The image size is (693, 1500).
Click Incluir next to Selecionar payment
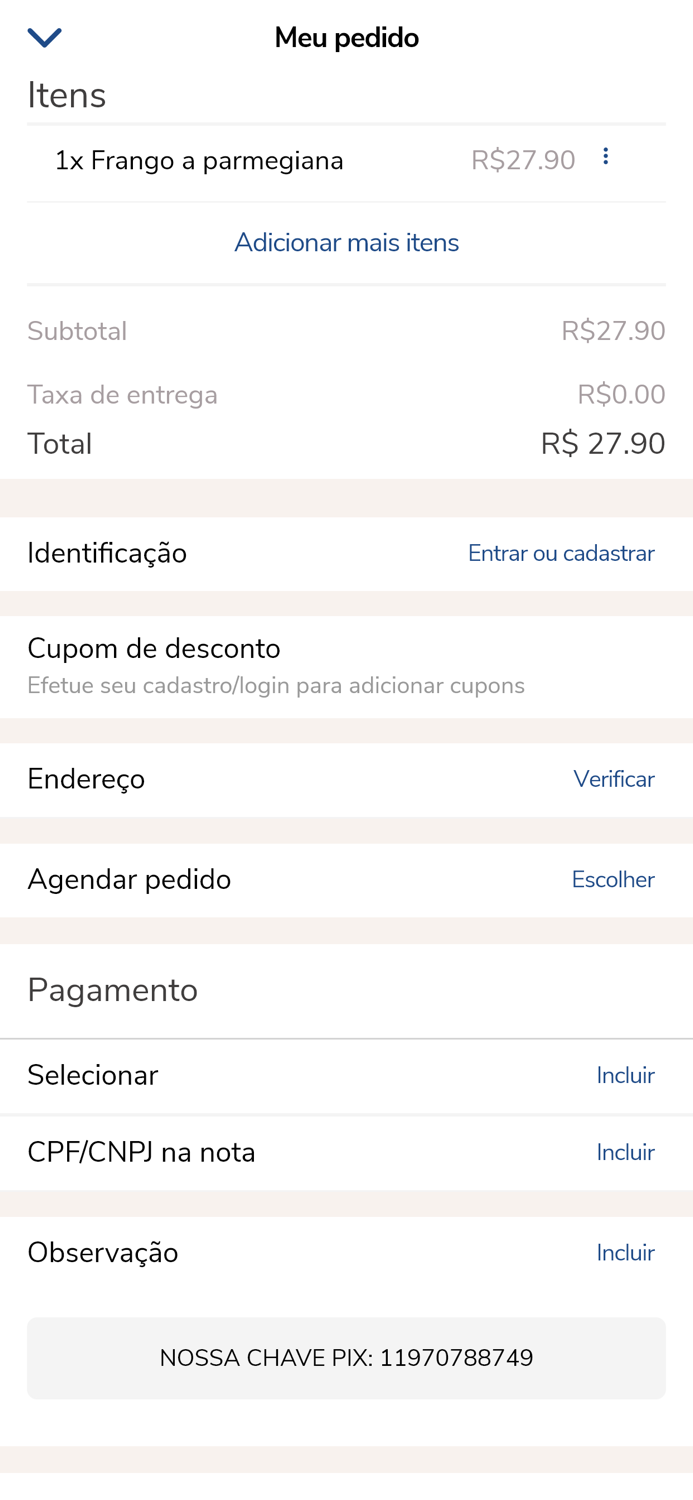point(625,1075)
